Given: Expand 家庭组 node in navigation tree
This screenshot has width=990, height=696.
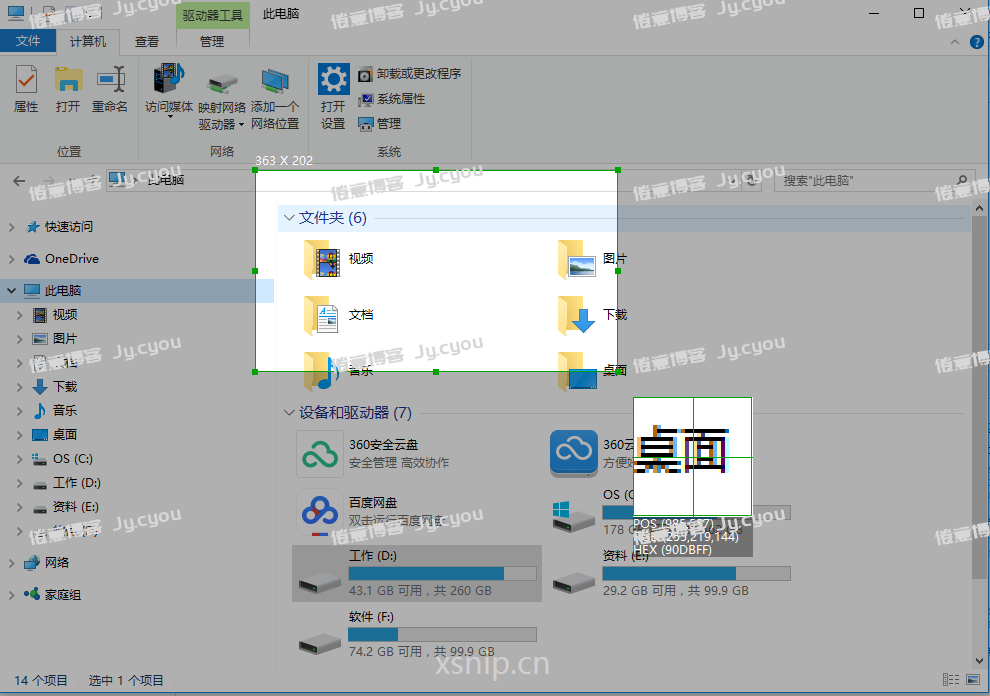Looking at the screenshot, I should 11,595.
